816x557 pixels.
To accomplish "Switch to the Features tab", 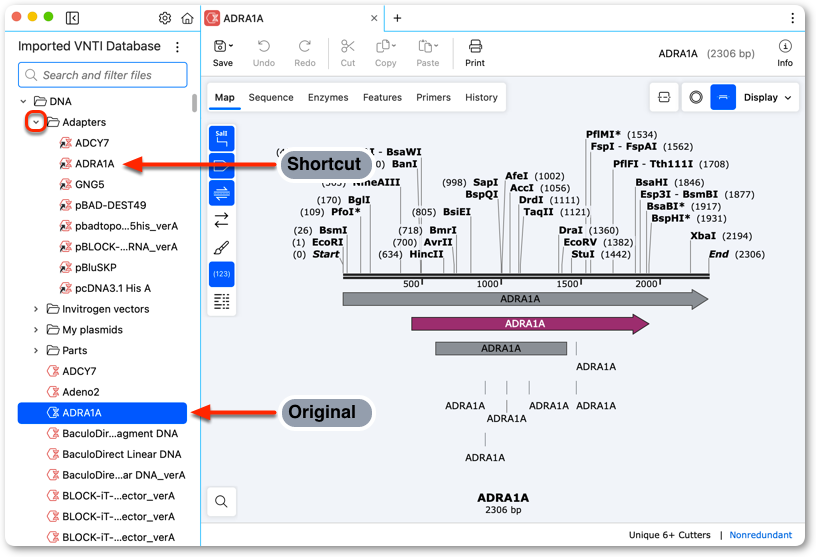I will tap(382, 97).
